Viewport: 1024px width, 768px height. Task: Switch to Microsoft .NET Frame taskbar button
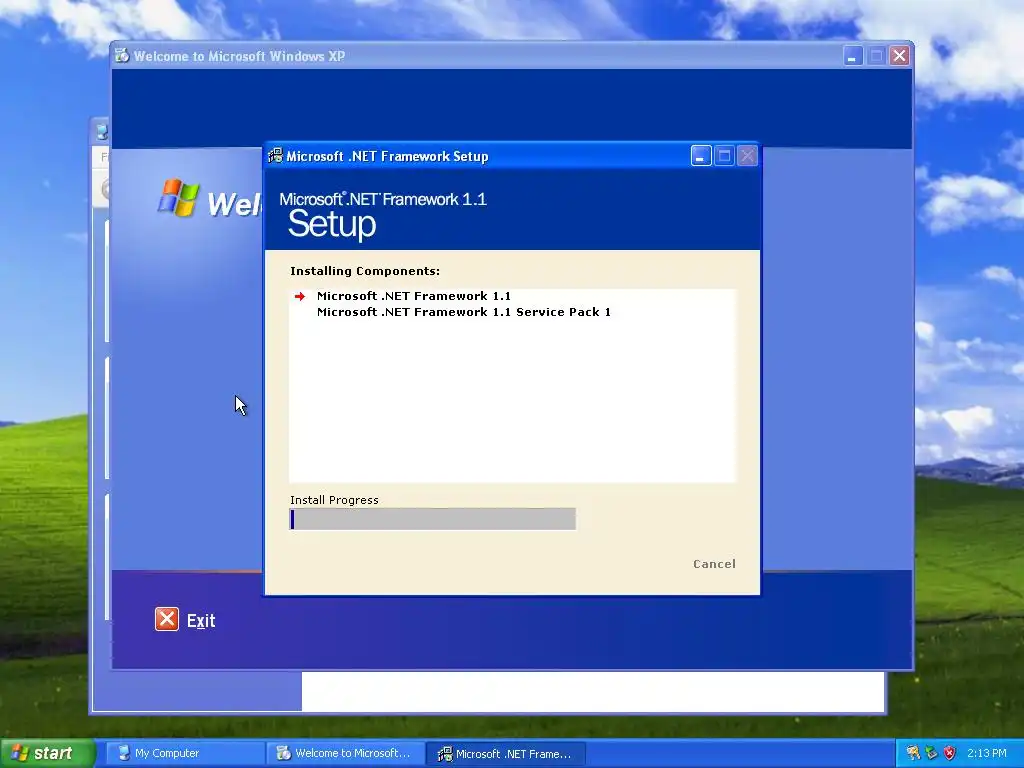pyautogui.click(x=505, y=754)
